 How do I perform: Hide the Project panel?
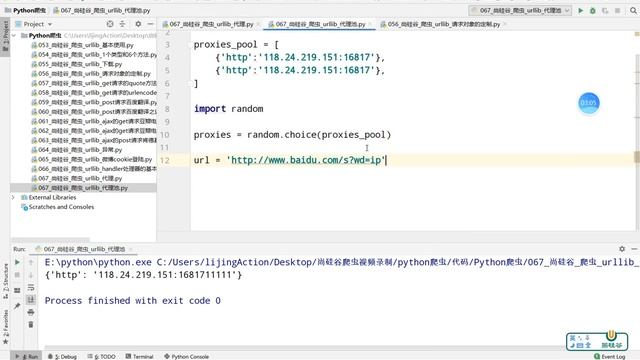tap(150, 24)
